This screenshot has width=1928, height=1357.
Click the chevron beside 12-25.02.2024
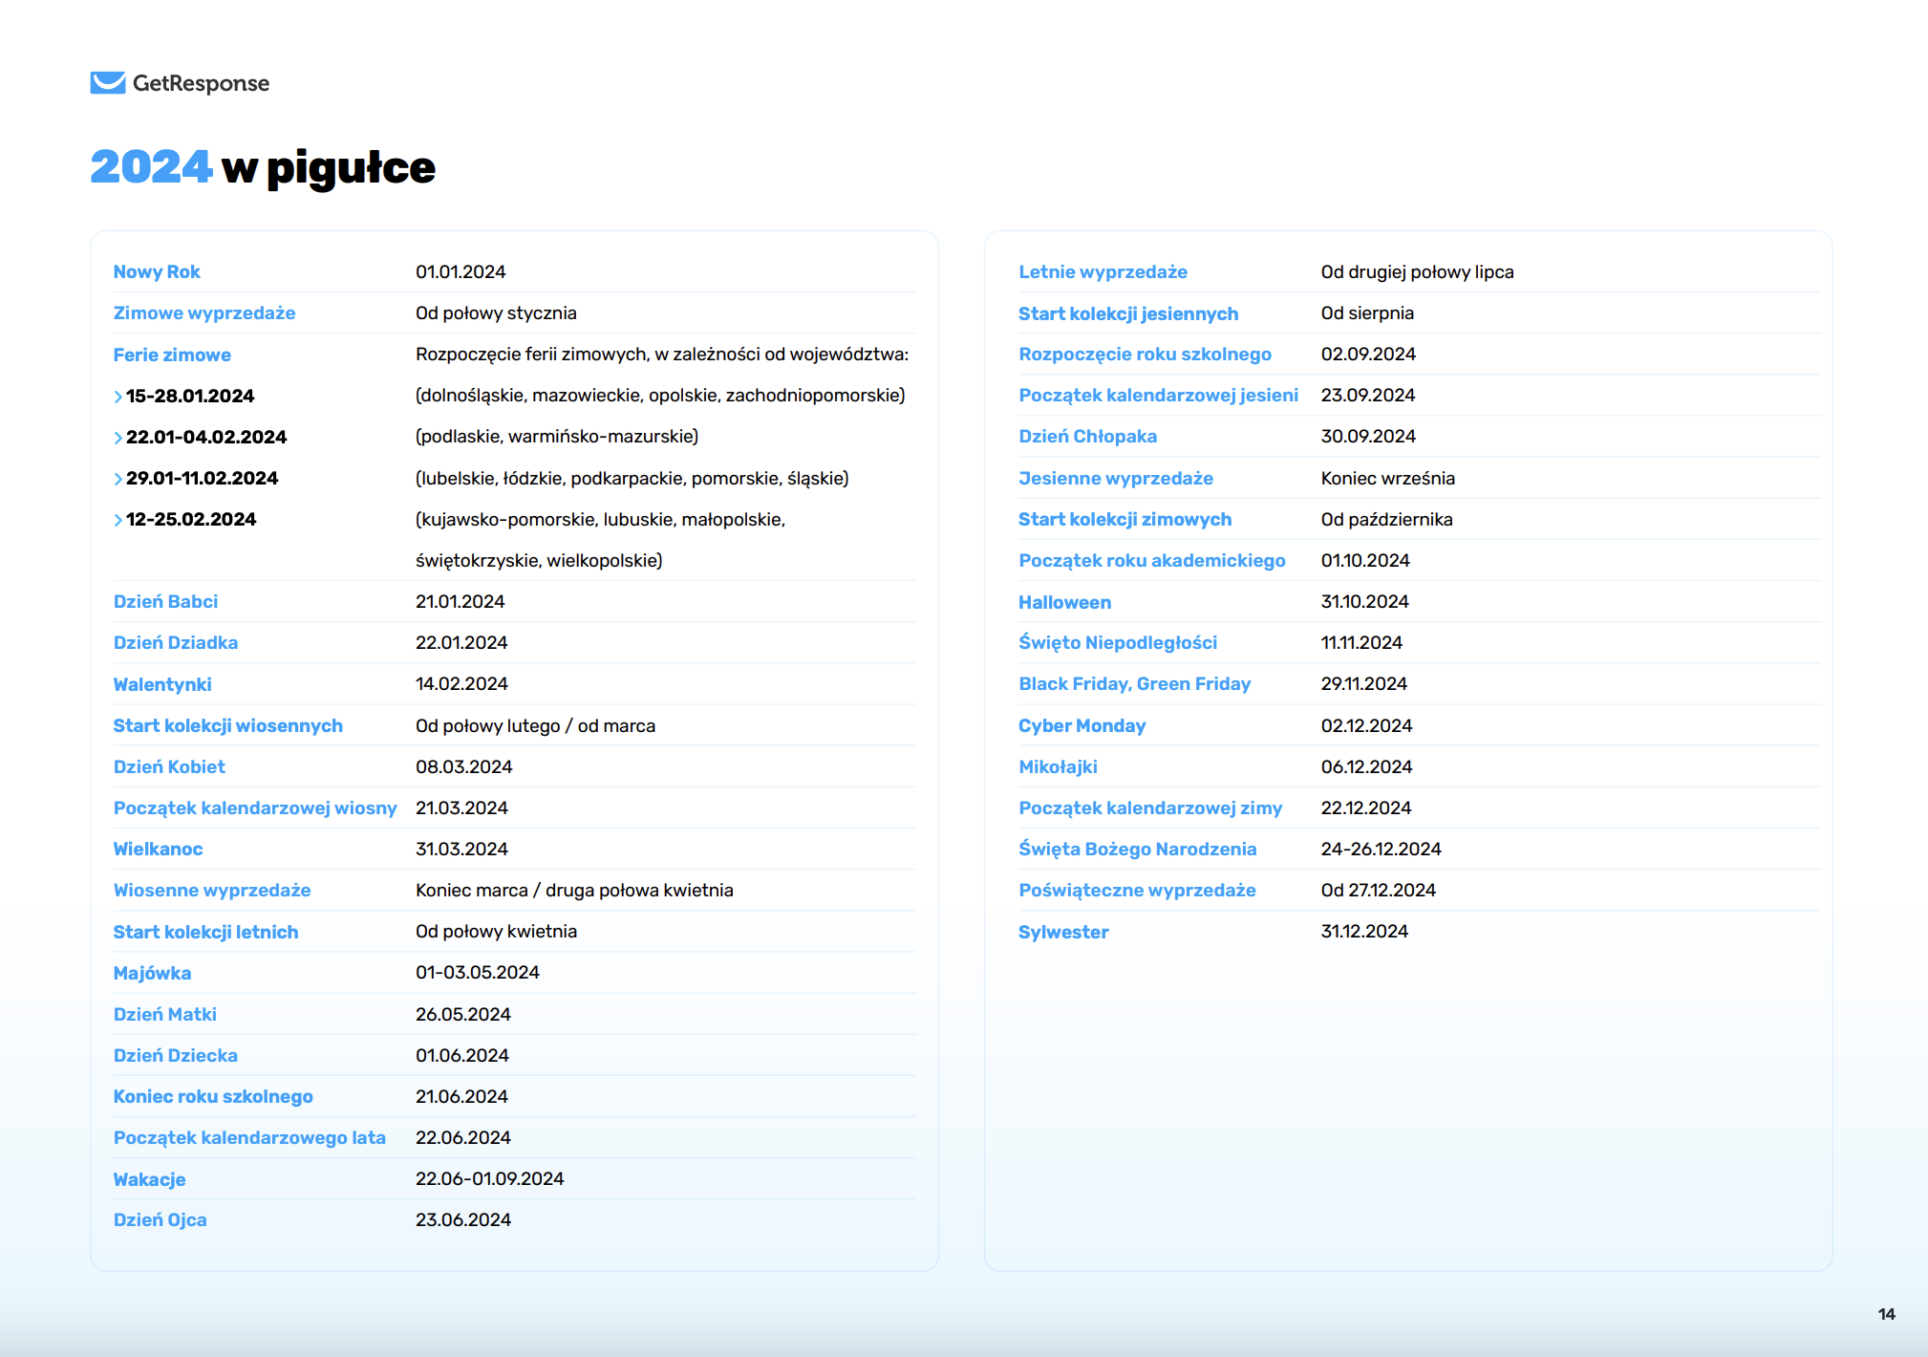pyautogui.click(x=118, y=520)
